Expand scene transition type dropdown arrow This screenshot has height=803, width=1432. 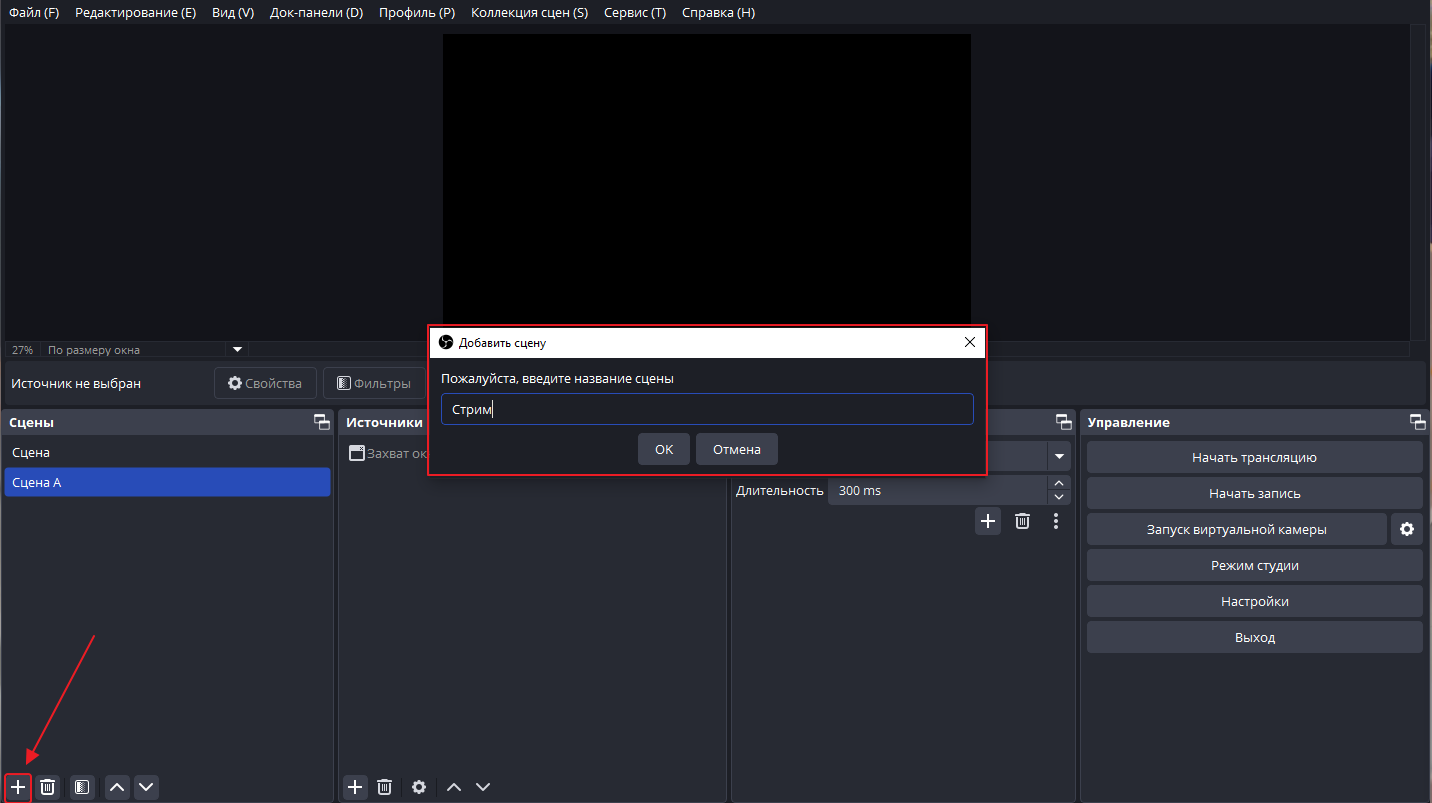point(1059,456)
